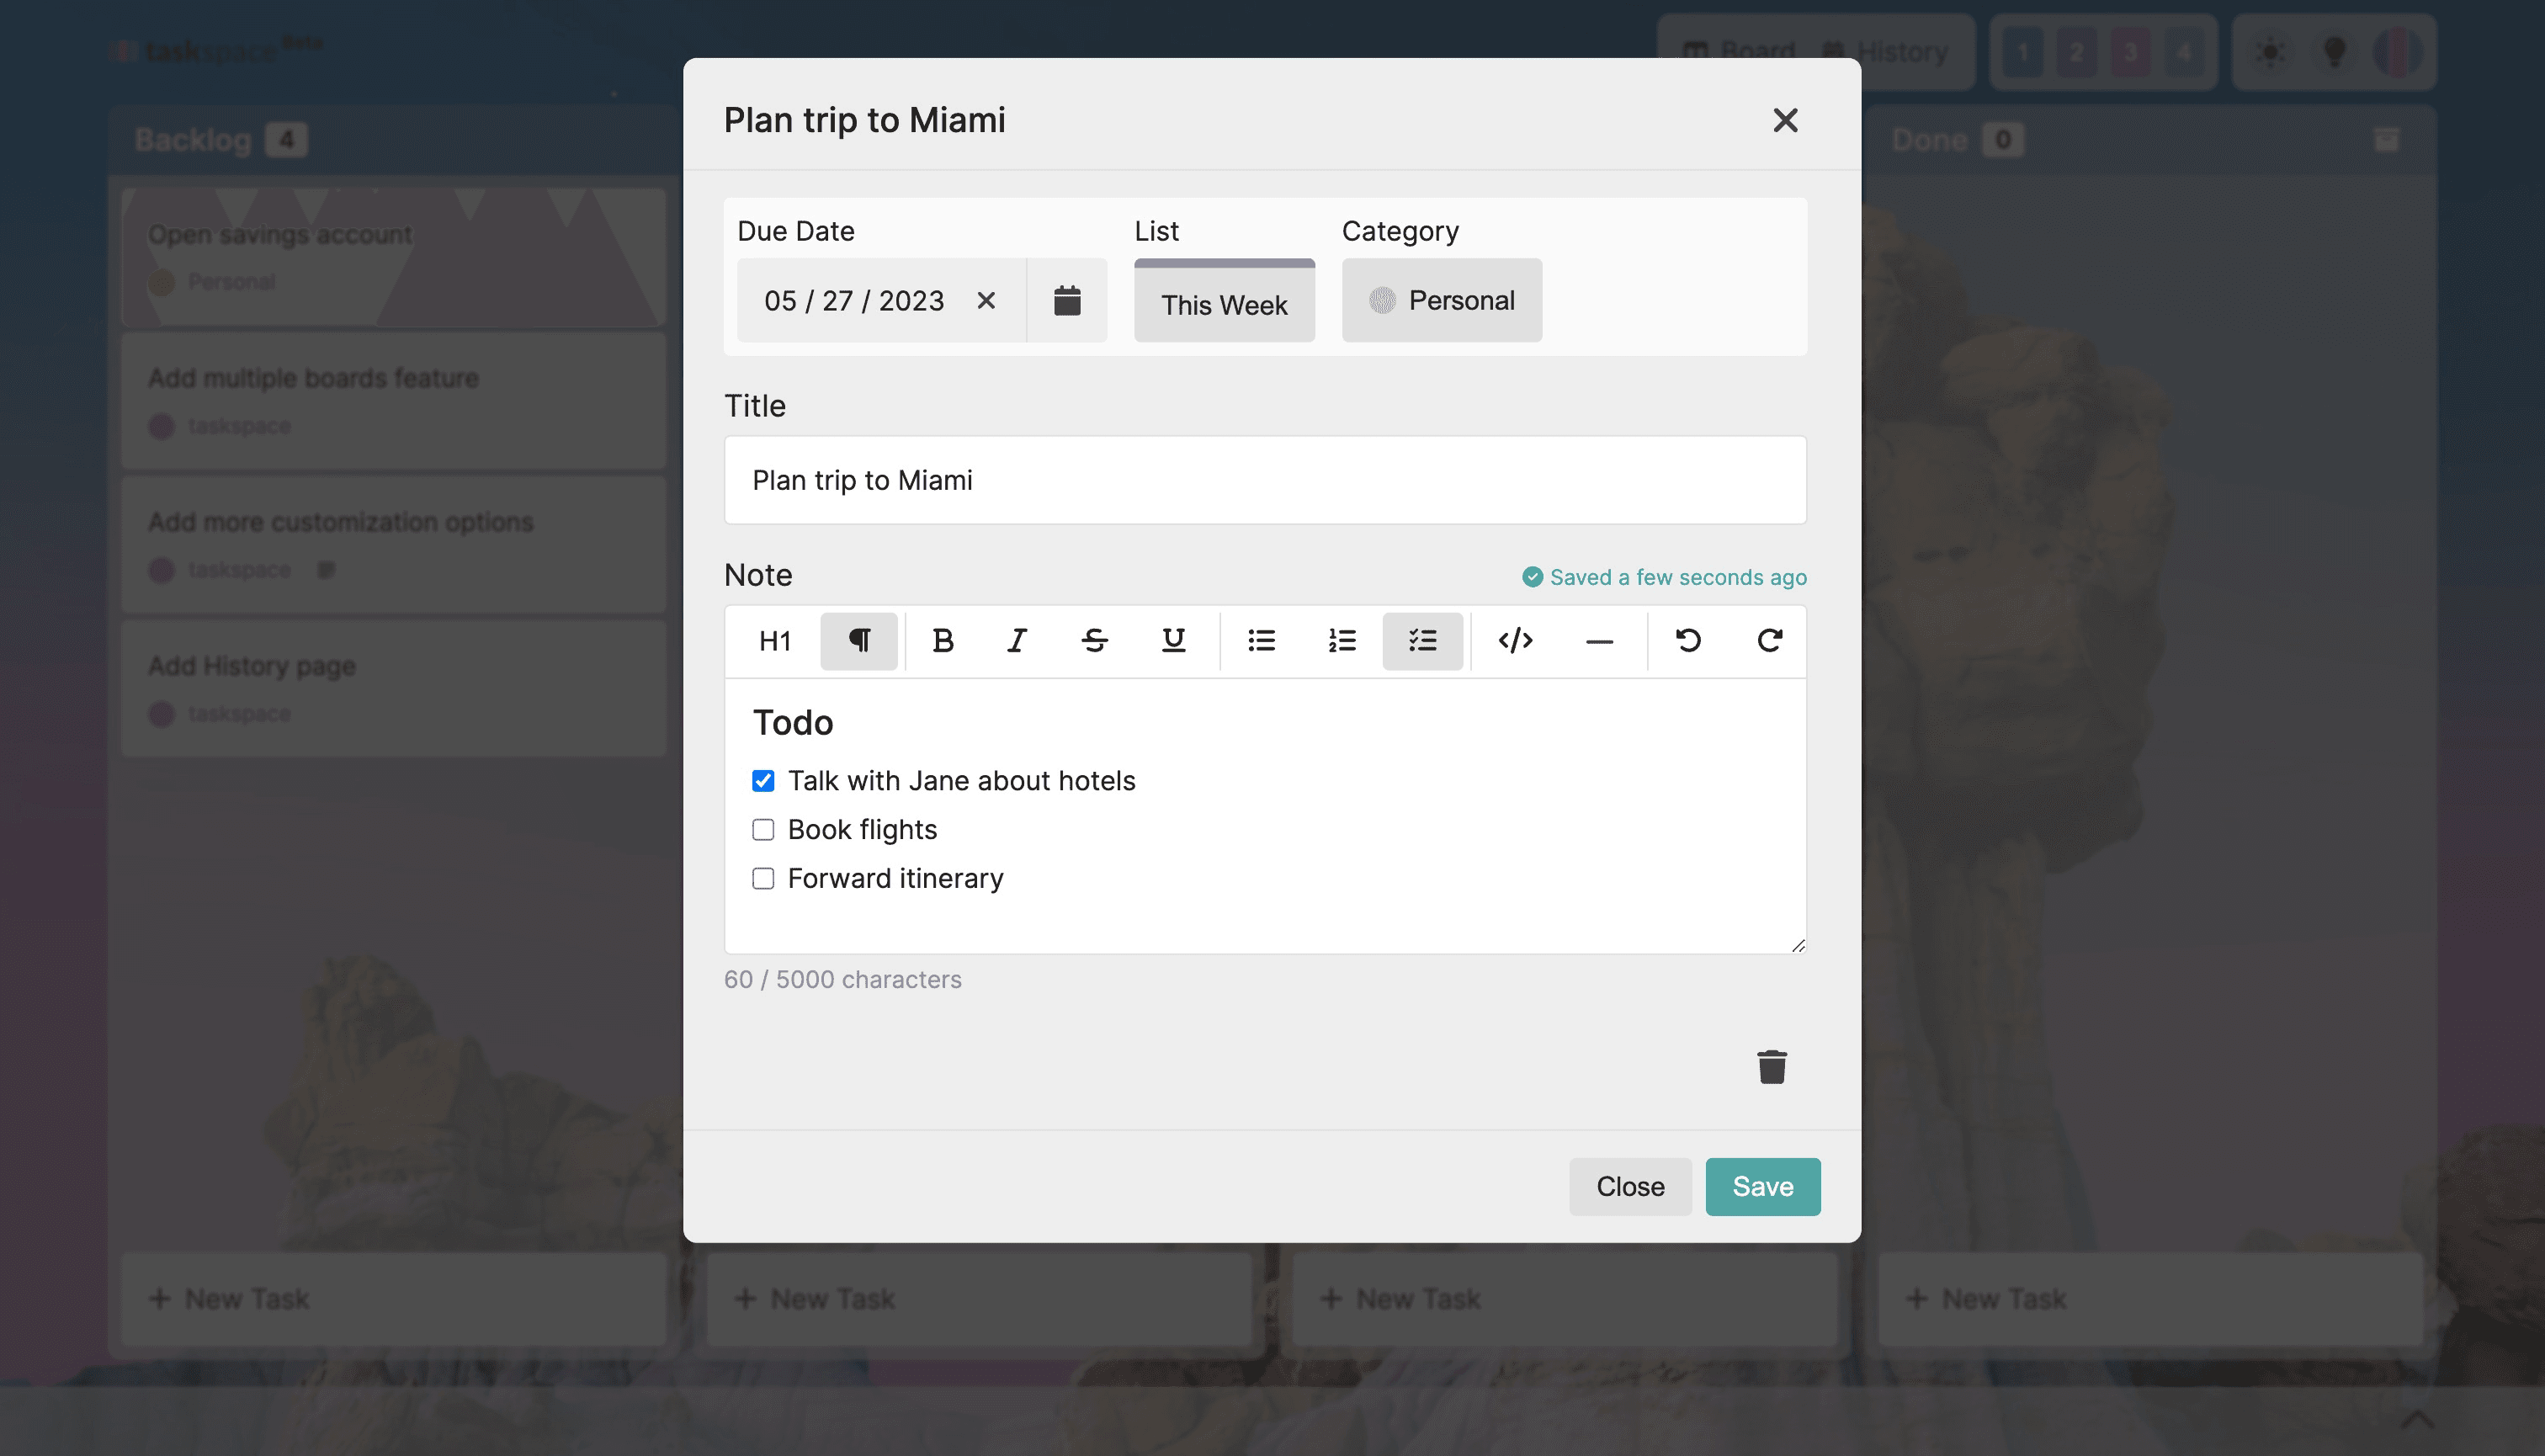
Task: Apply bold formatting in the note editor
Action: 941,641
